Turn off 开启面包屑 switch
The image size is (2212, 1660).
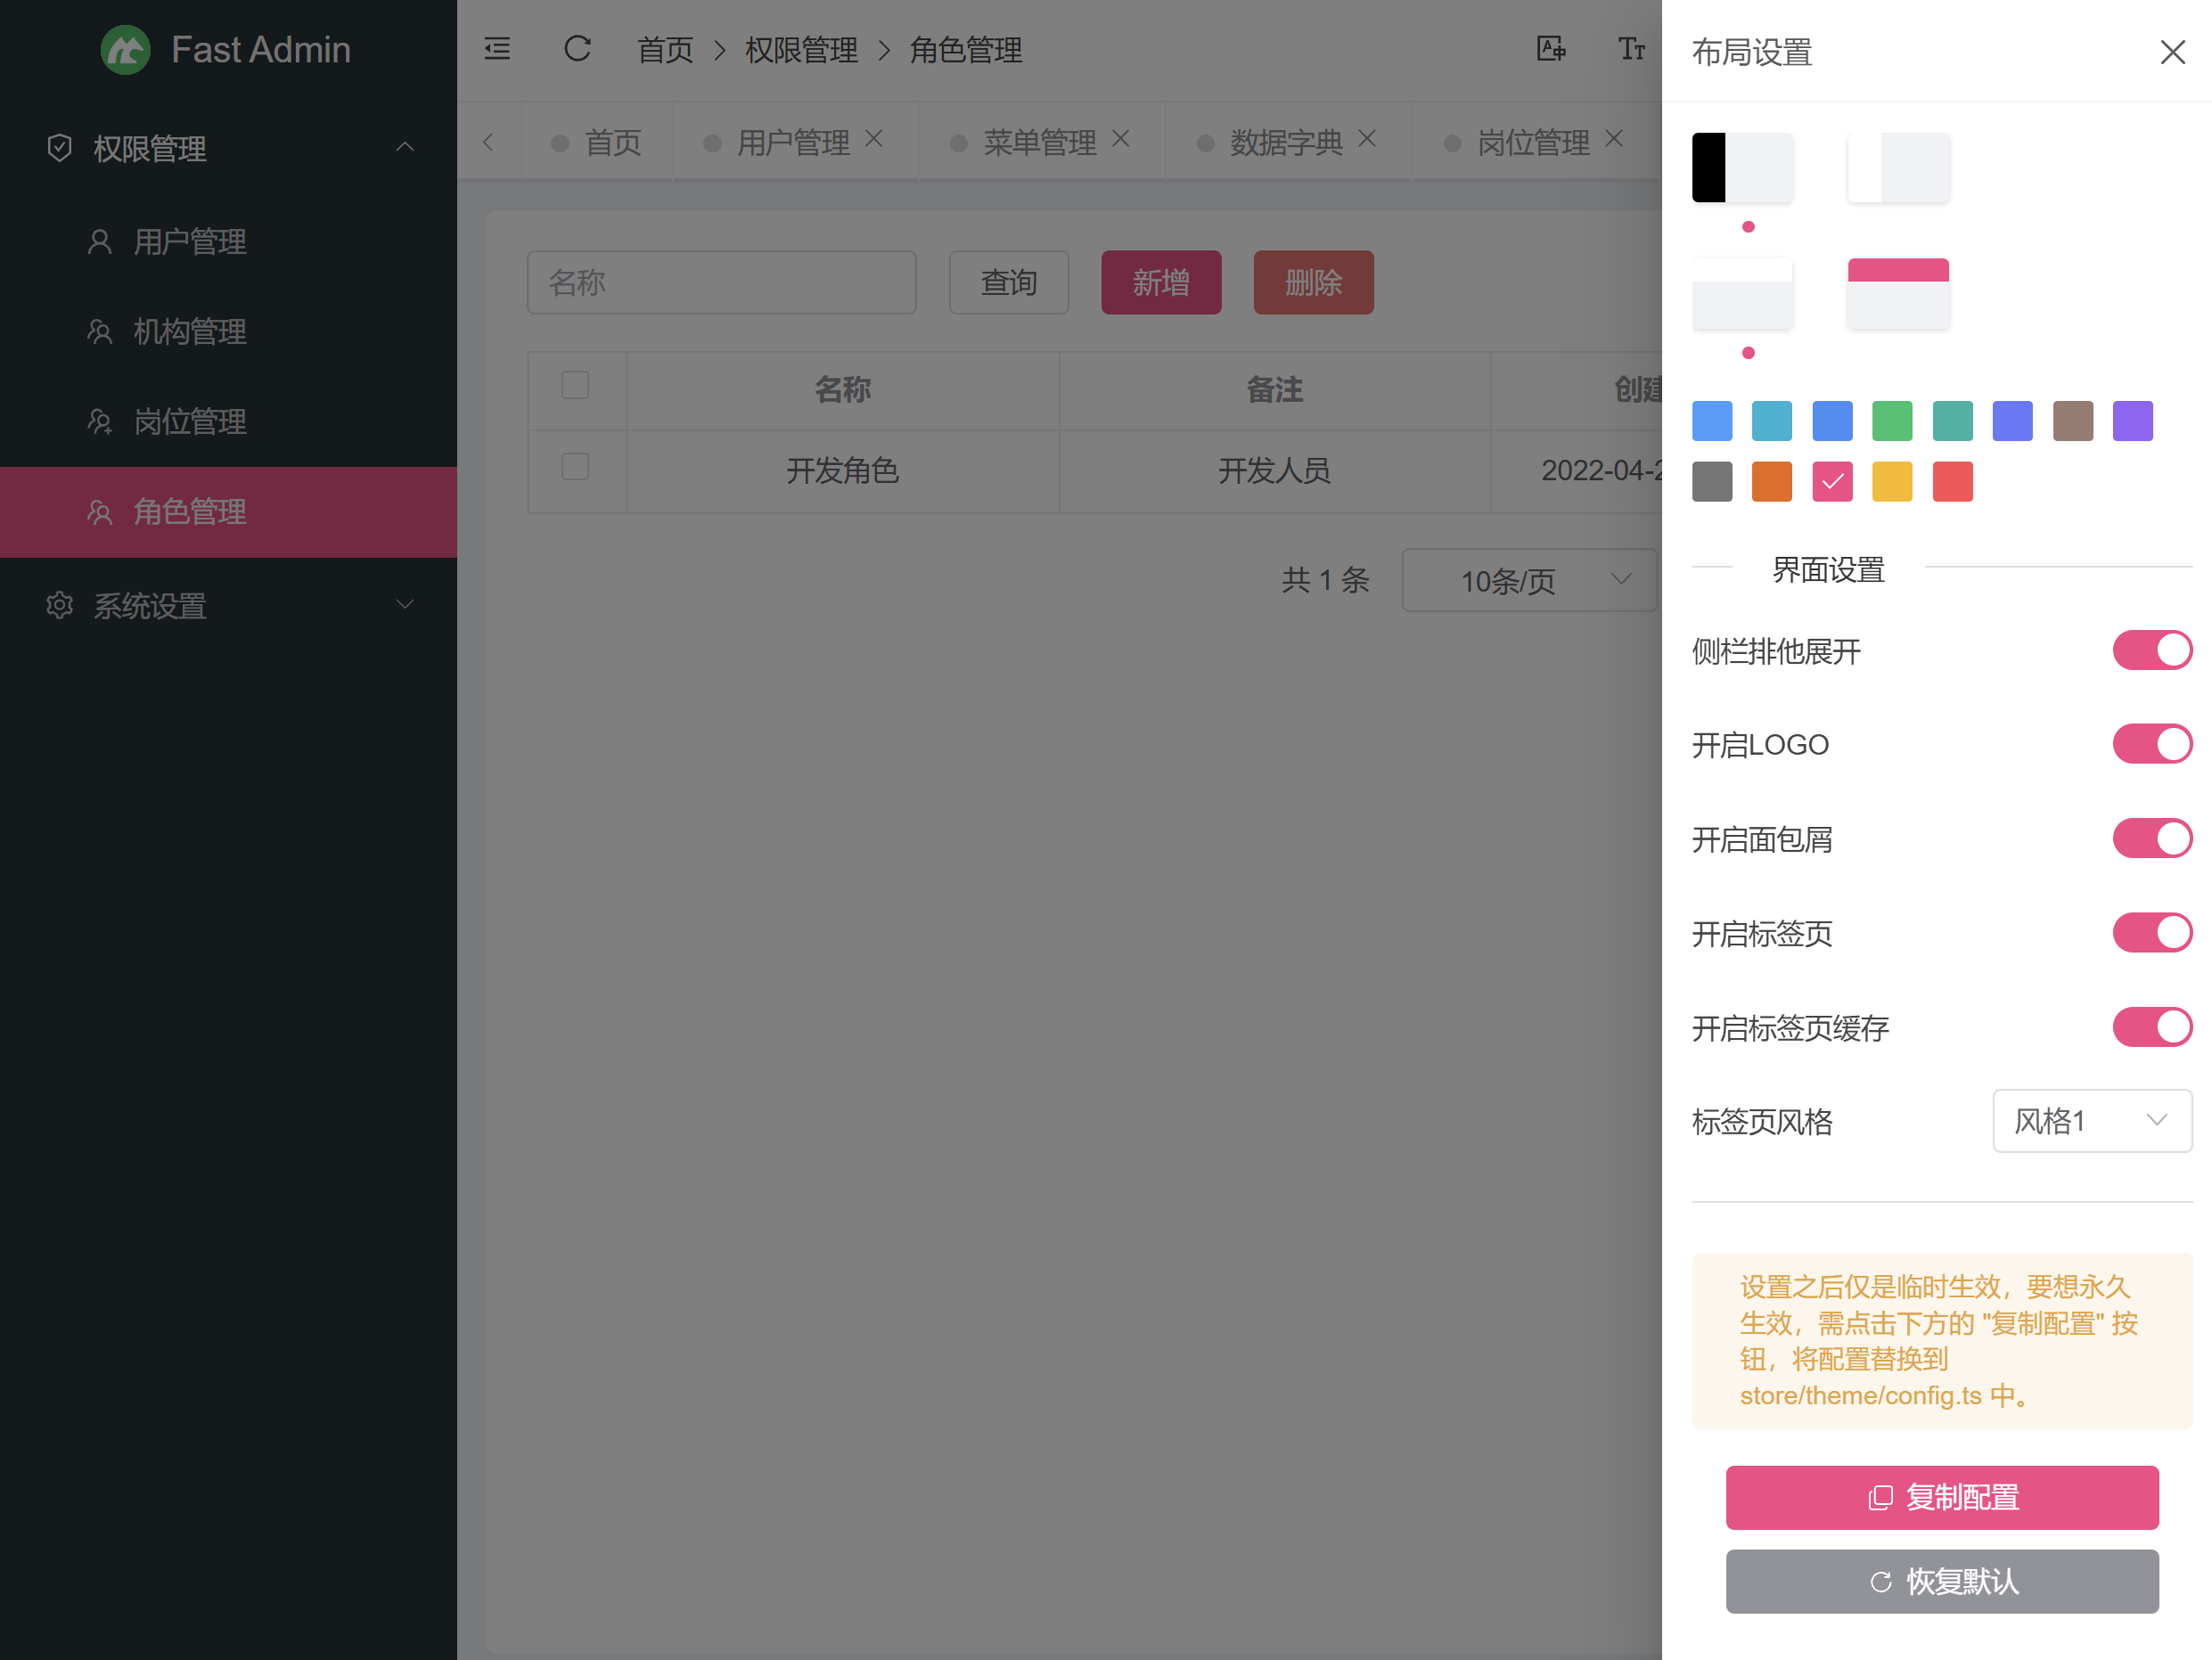2152,839
